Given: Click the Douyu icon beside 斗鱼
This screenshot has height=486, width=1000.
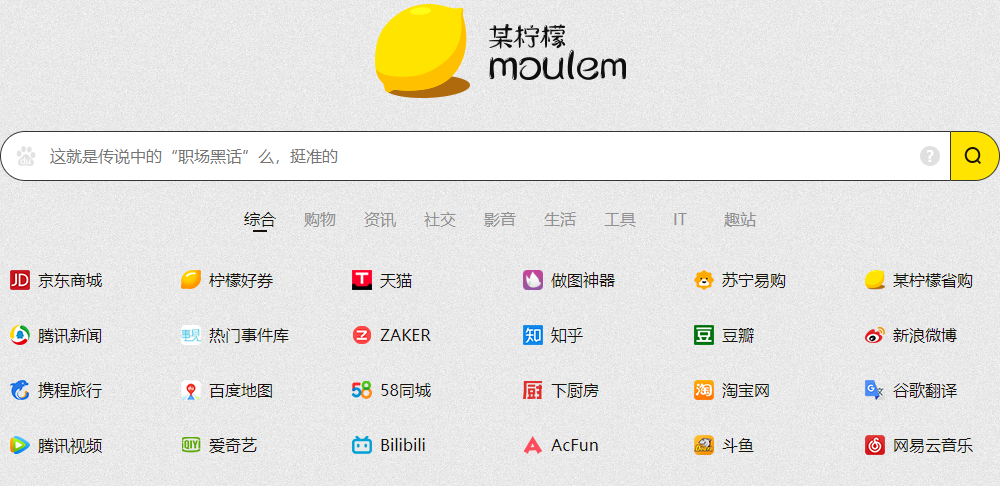Looking at the screenshot, I should point(703,445).
